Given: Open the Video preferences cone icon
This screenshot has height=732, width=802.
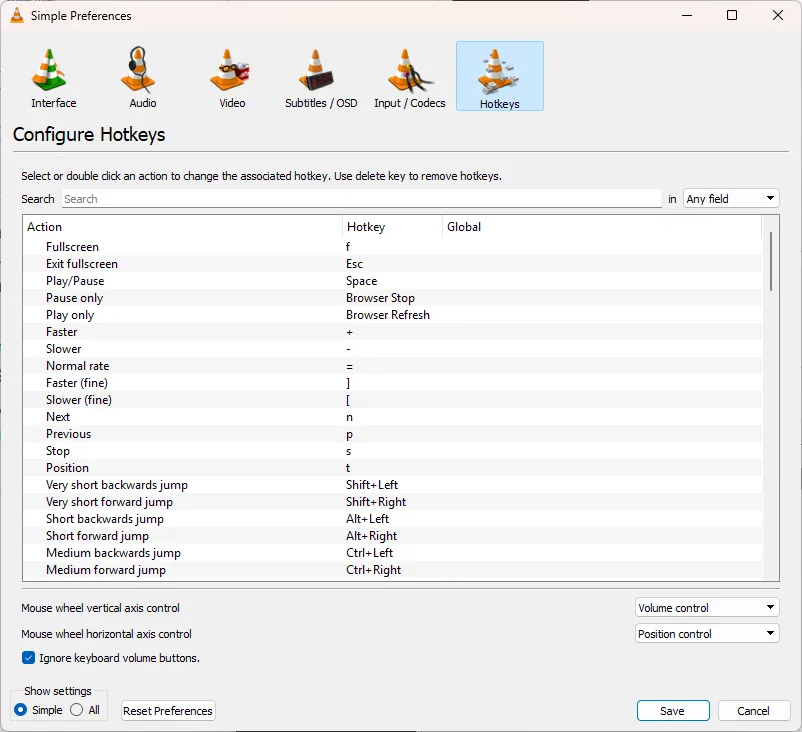Looking at the screenshot, I should coord(230,70).
